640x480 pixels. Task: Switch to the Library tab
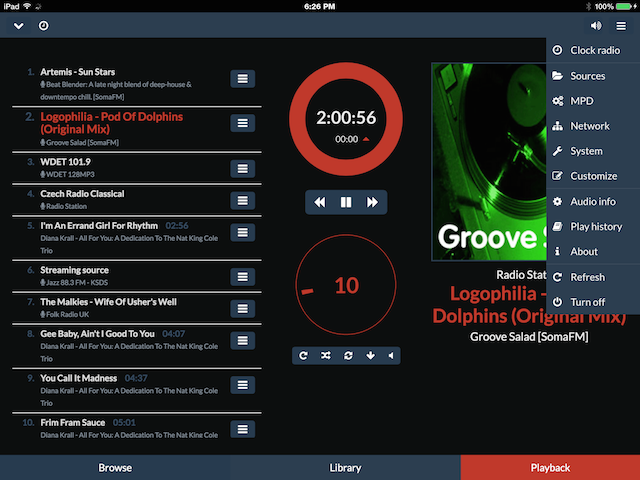pyautogui.click(x=345, y=468)
